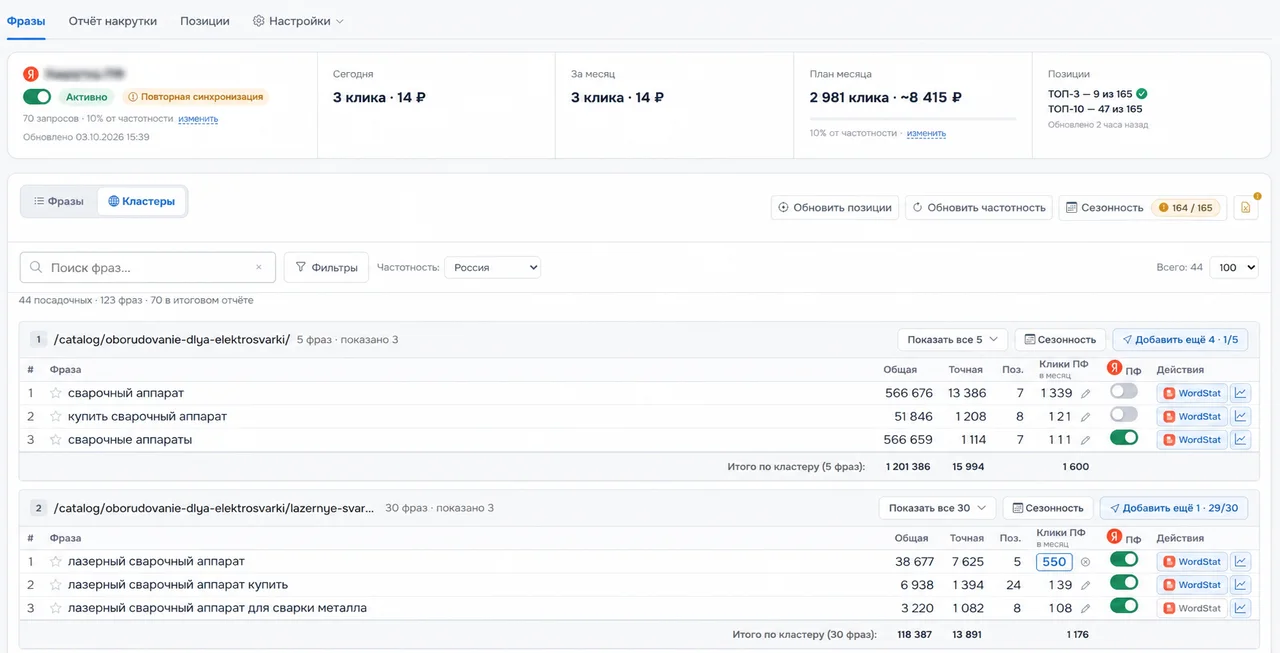This screenshot has height=653, width=1280.
Task: Click the Обновить частотность button
Action: point(979,208)
